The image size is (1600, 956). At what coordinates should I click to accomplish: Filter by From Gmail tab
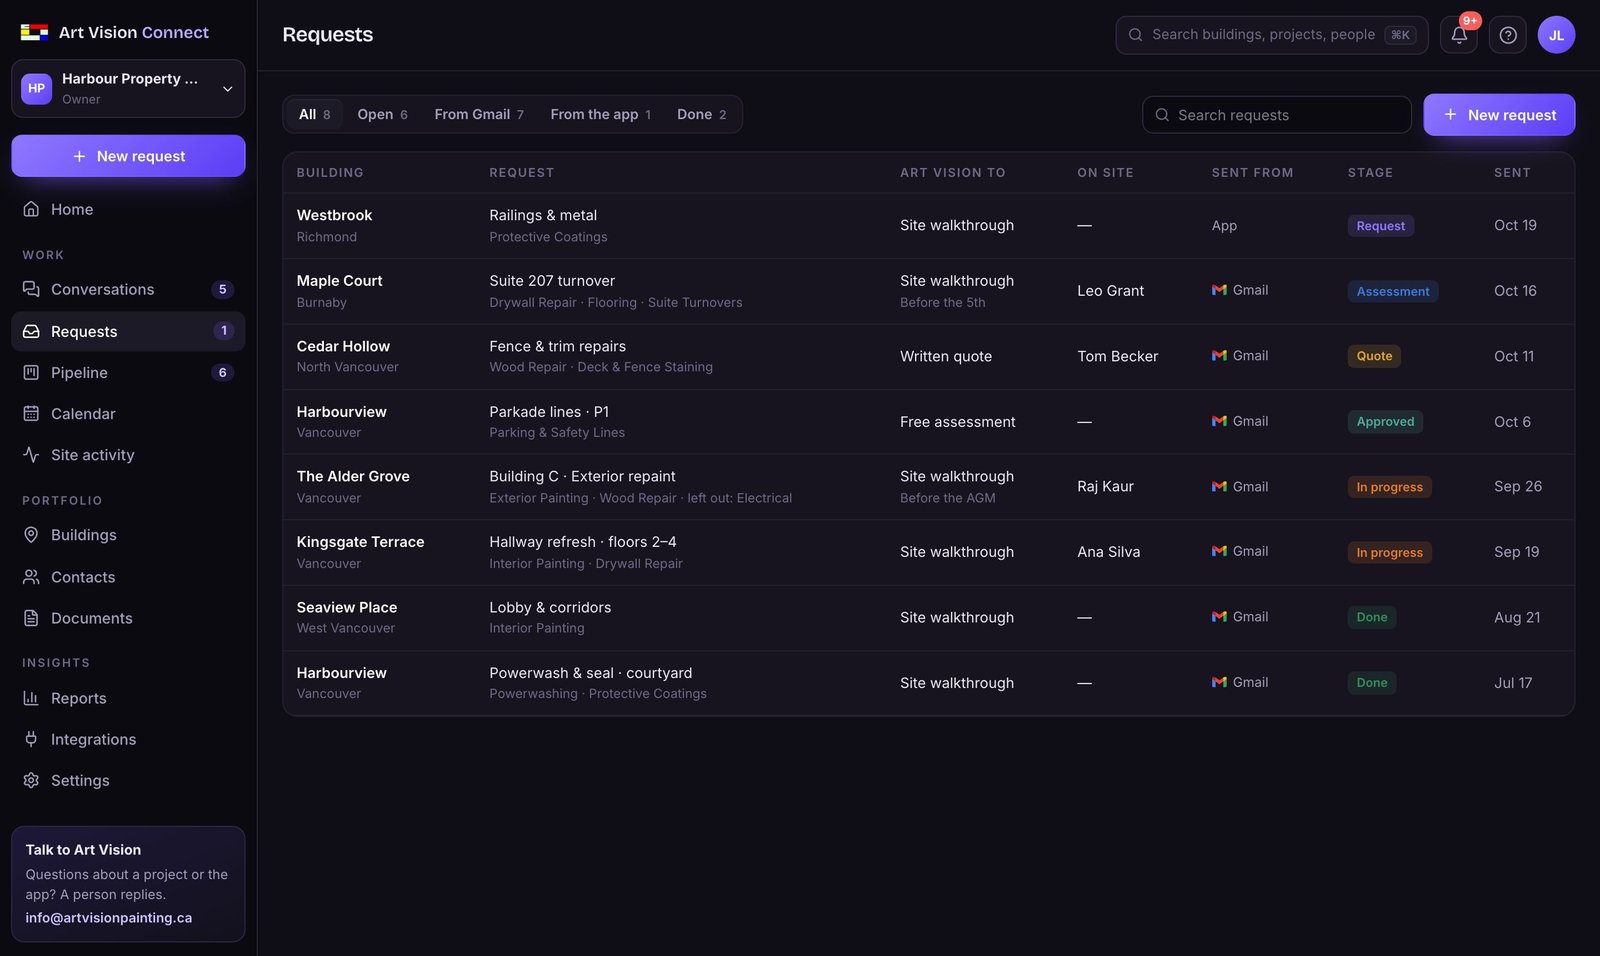point(479,114)
